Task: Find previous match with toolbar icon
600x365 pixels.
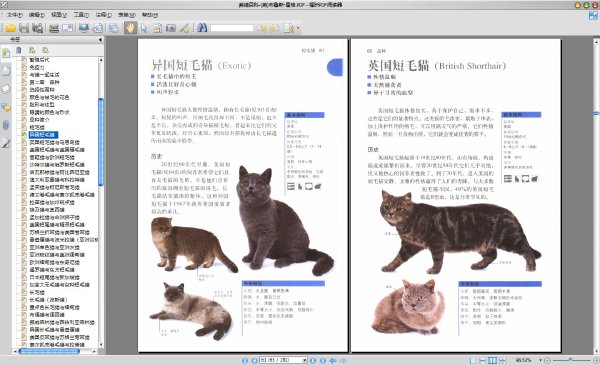Action: [261, 28]
